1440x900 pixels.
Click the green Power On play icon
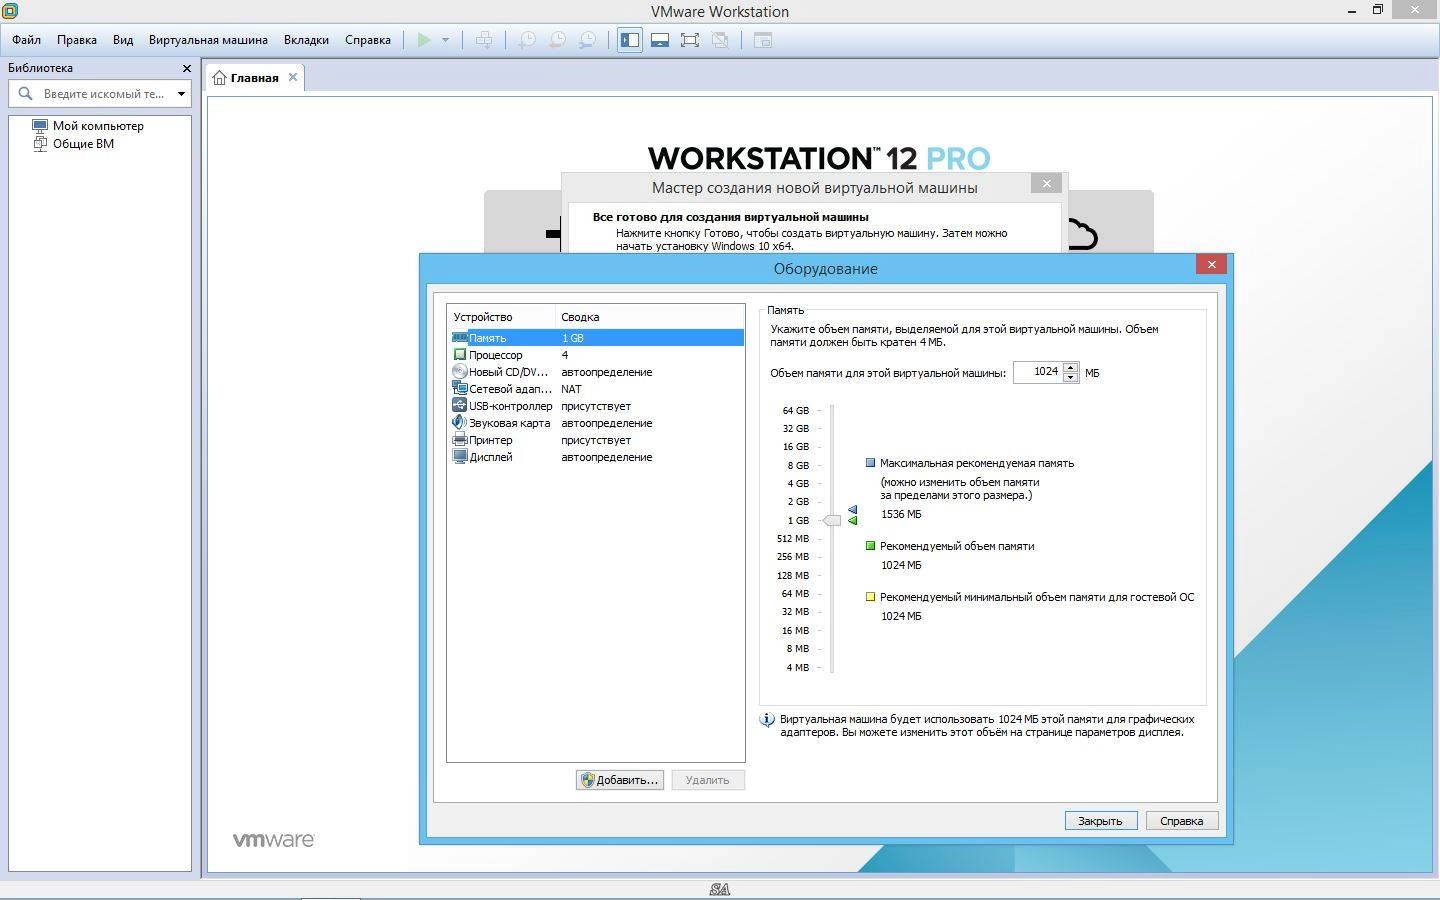pos(424,40)
